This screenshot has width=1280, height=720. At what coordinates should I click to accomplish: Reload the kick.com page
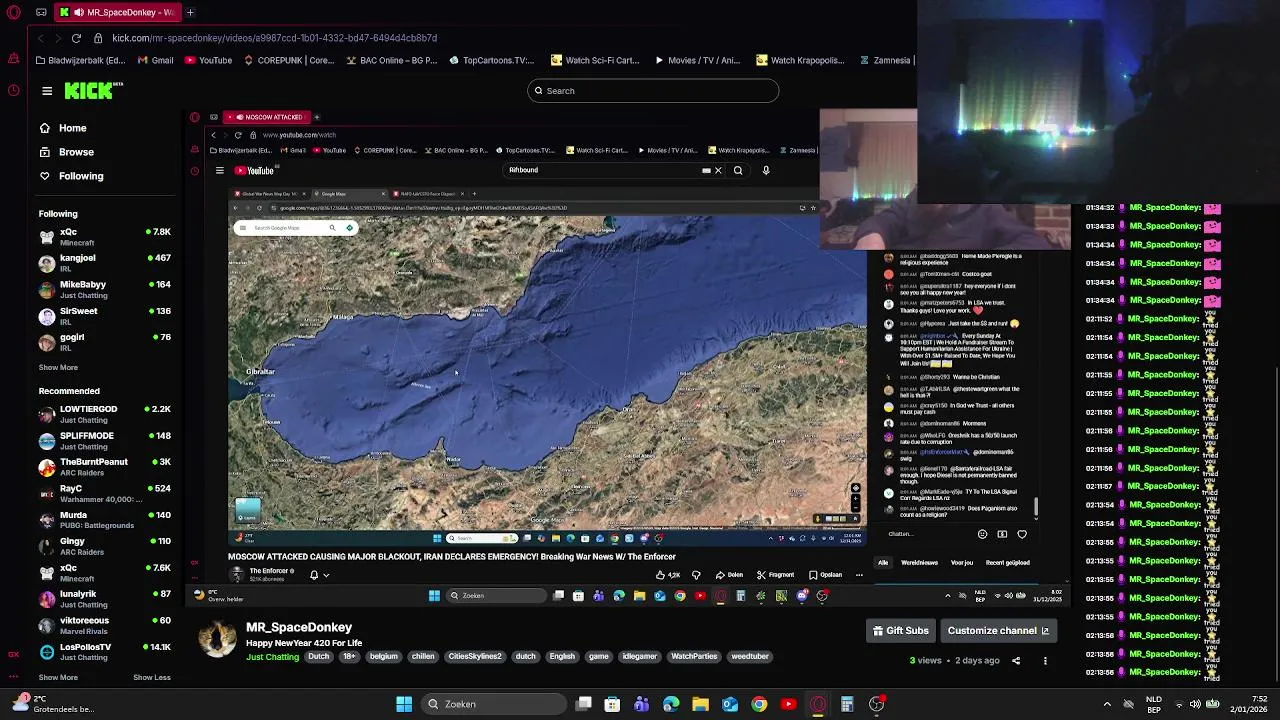76,38
